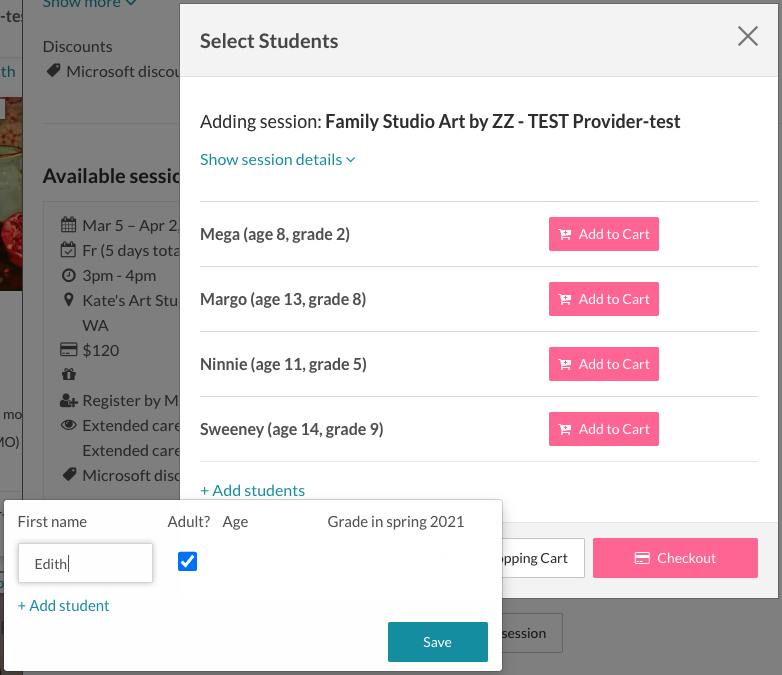Click + Add student link below name field

point(64,605)
